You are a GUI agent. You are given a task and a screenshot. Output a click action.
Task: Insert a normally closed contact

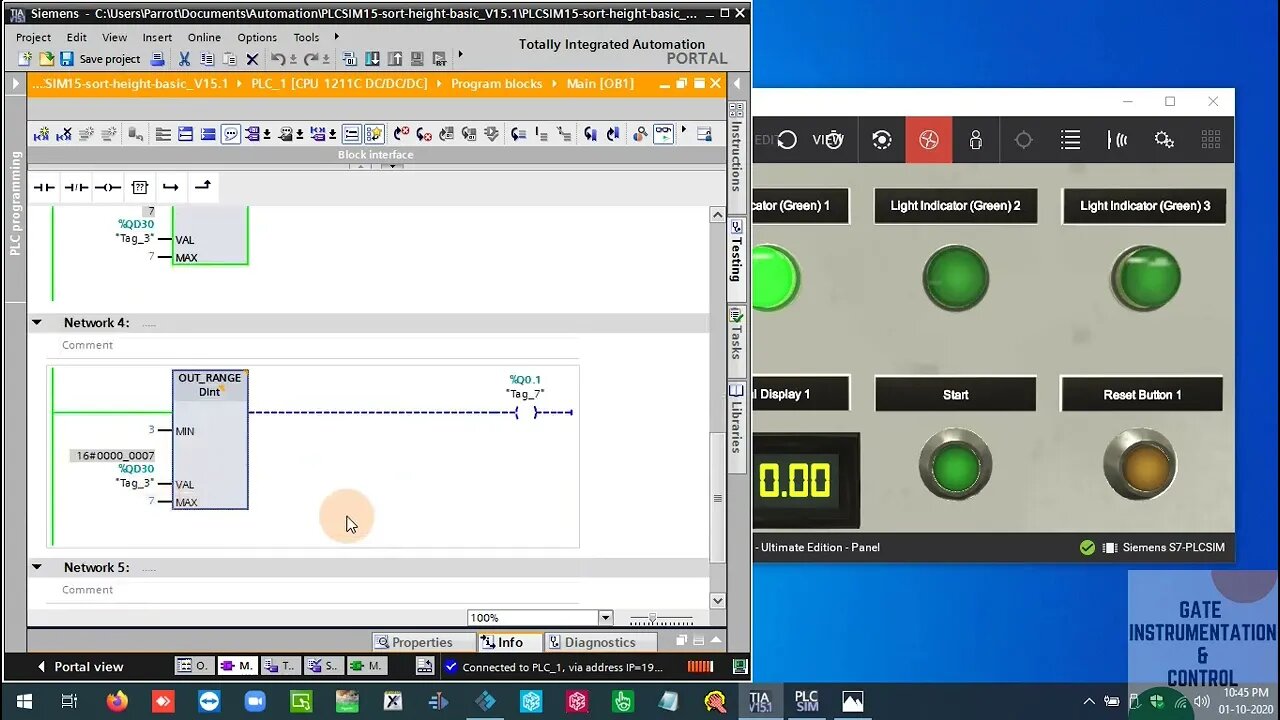click(76, 187)
